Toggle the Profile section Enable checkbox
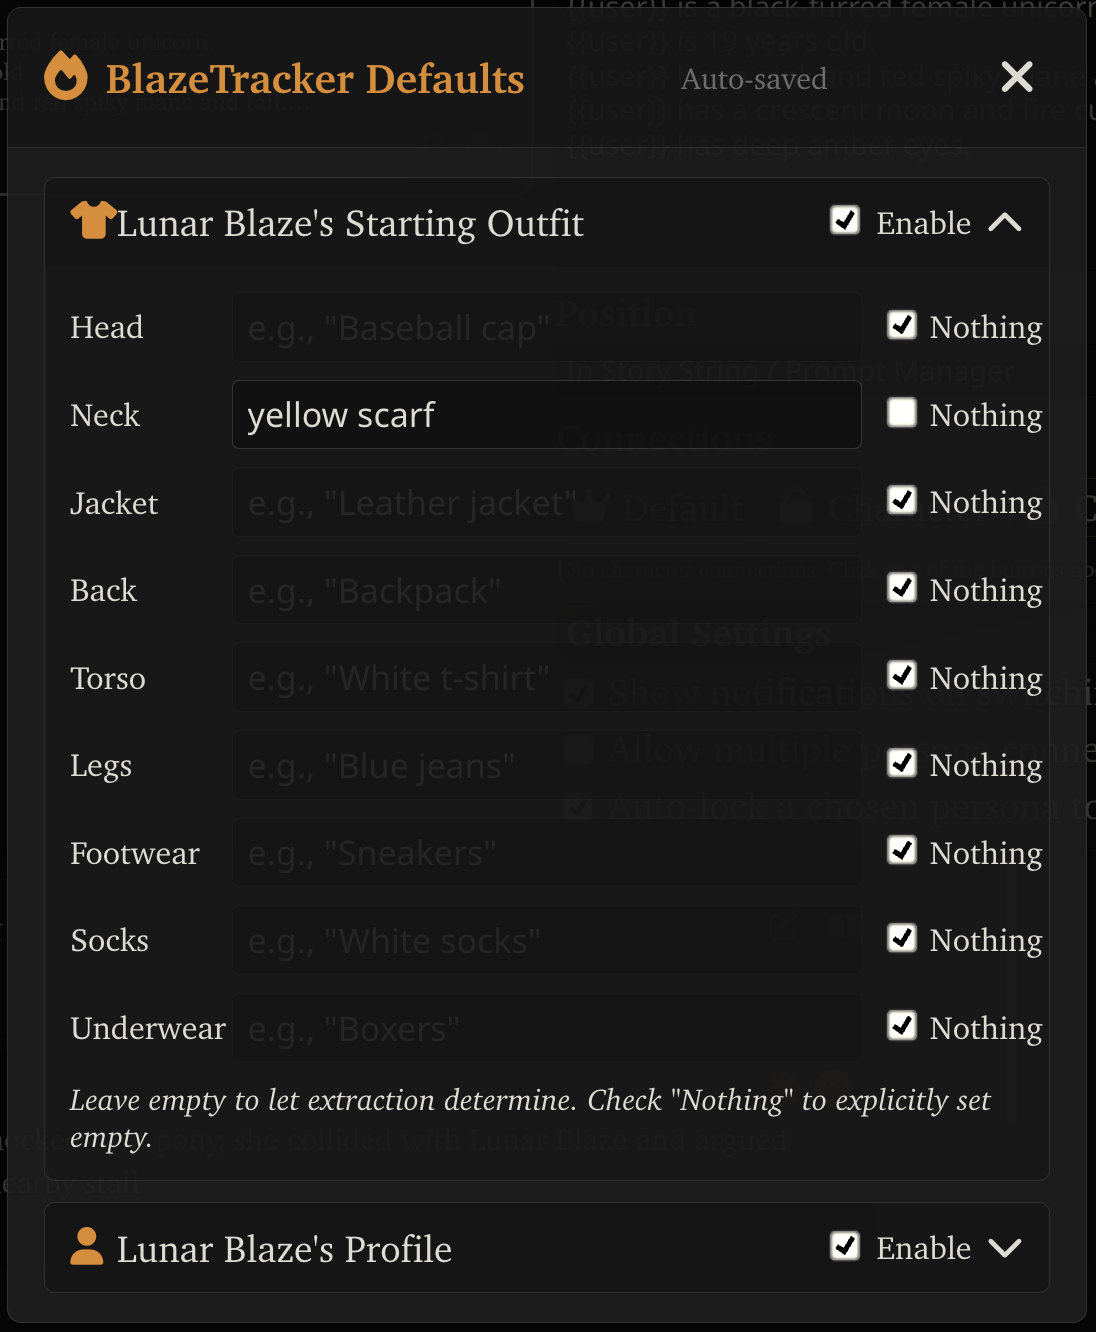1096x1332 pixels. (x=845, y=1246)
